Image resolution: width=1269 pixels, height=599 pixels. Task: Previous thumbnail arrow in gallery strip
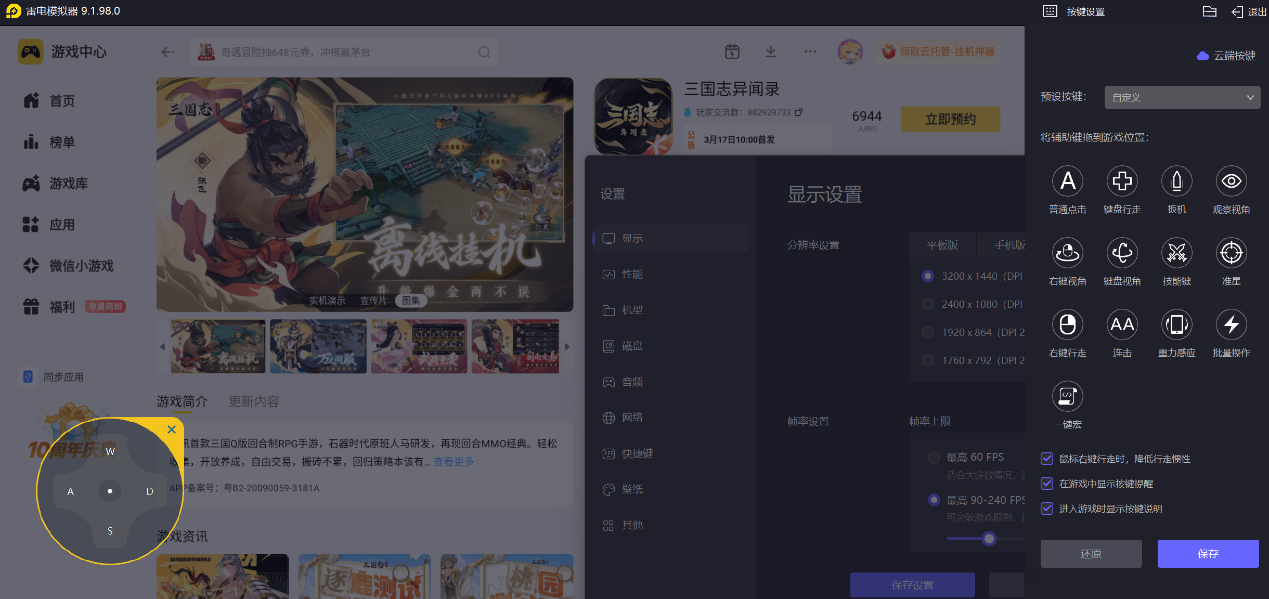click(163, 346)
